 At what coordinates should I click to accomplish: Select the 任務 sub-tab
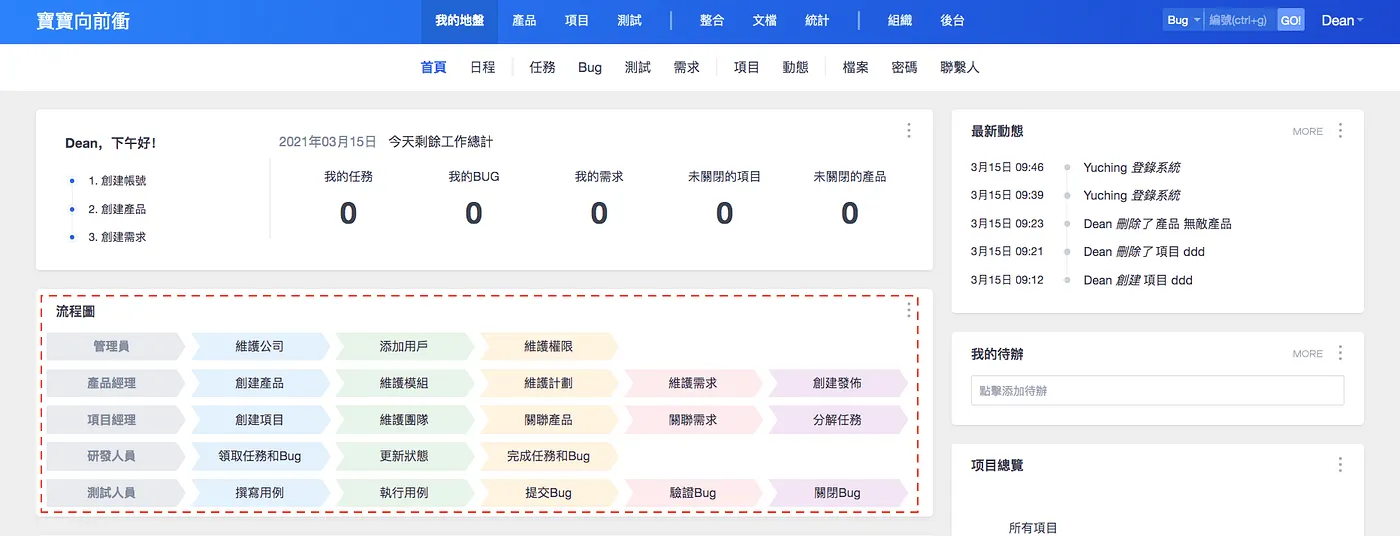click(543, 67)
